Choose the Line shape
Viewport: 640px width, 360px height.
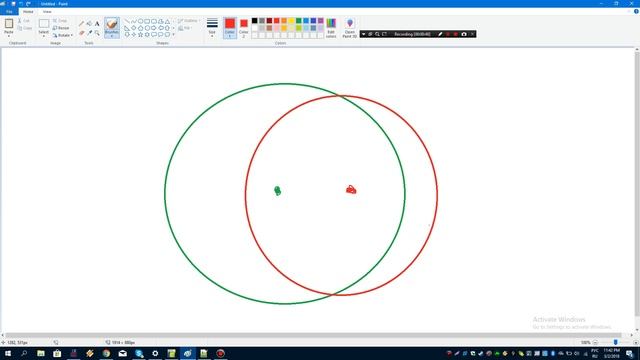tap(127, 21)
